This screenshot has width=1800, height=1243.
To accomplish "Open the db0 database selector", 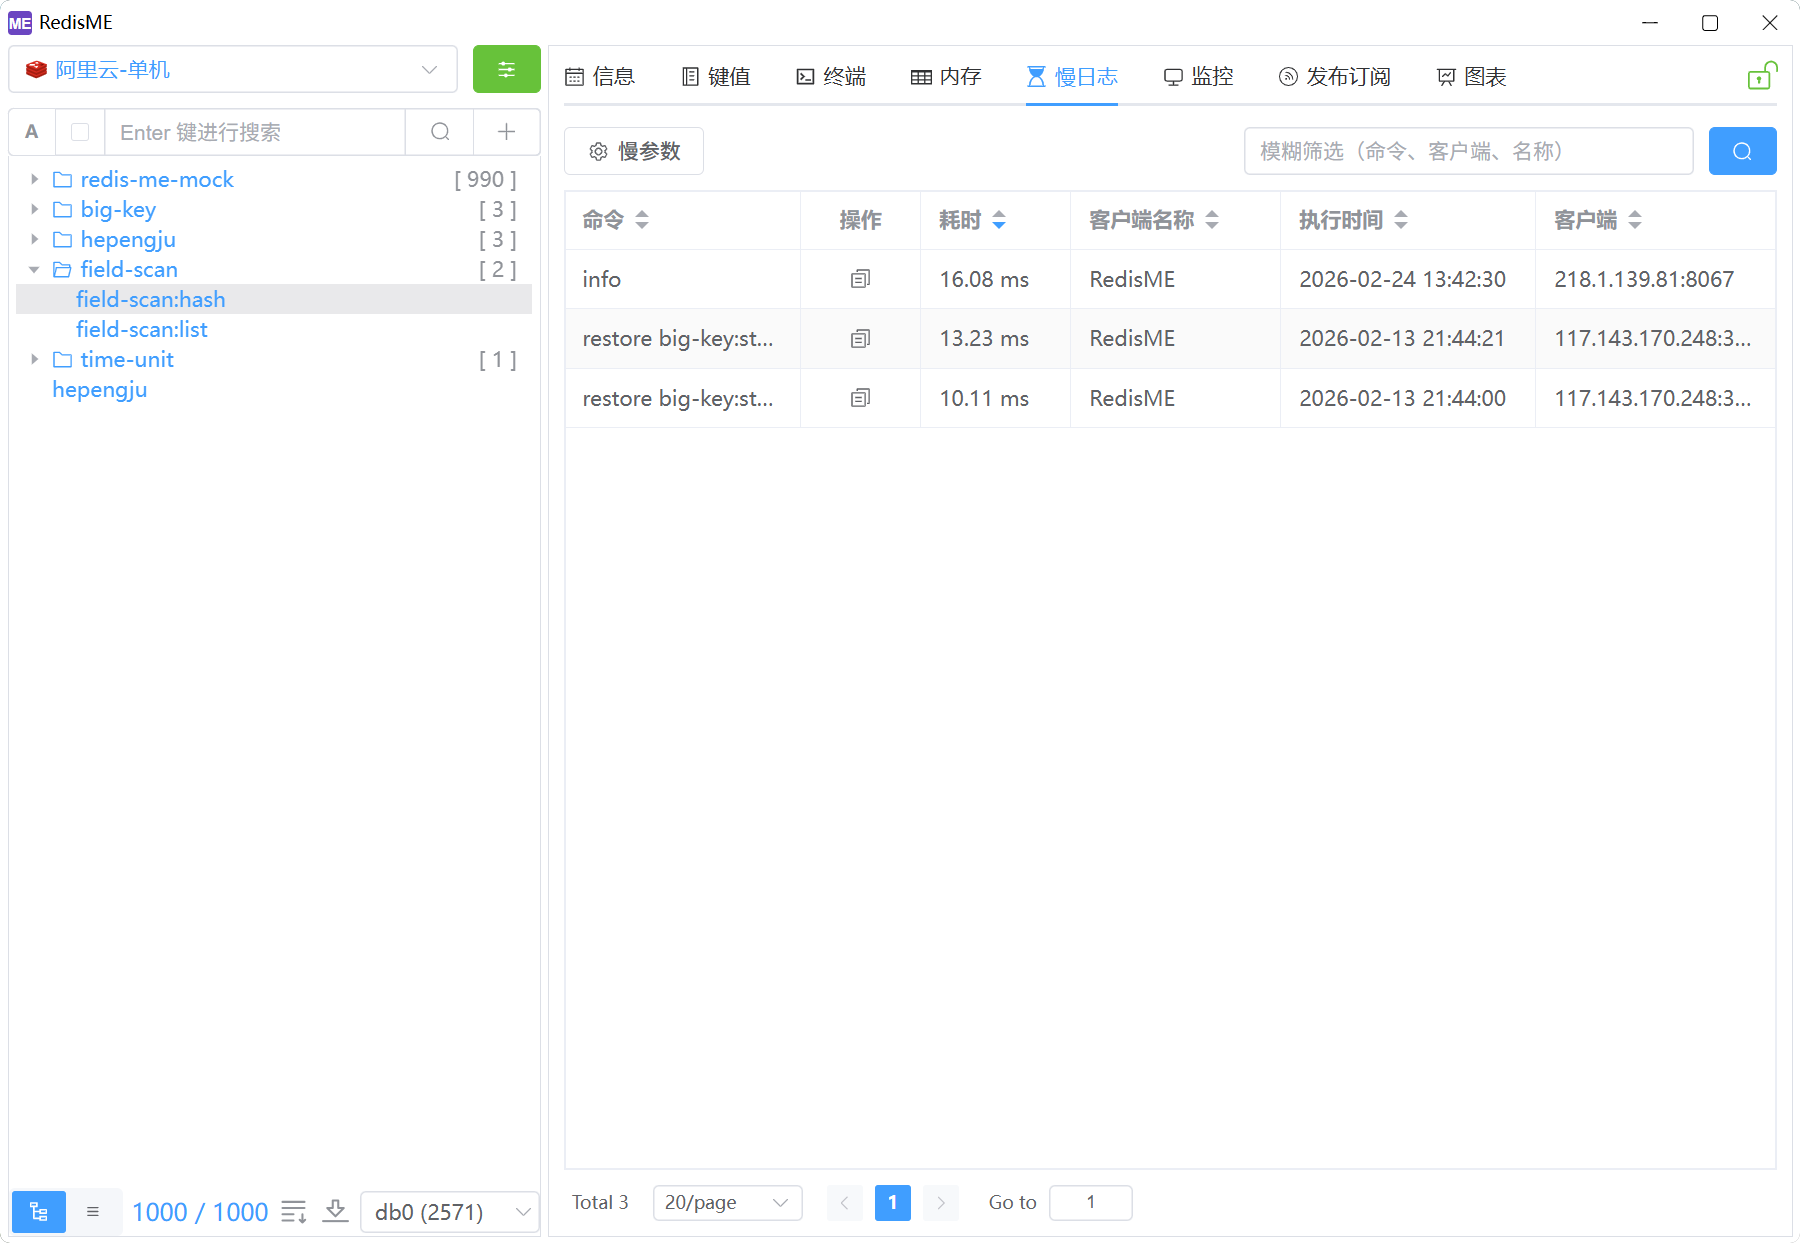I will (450, 1212).
